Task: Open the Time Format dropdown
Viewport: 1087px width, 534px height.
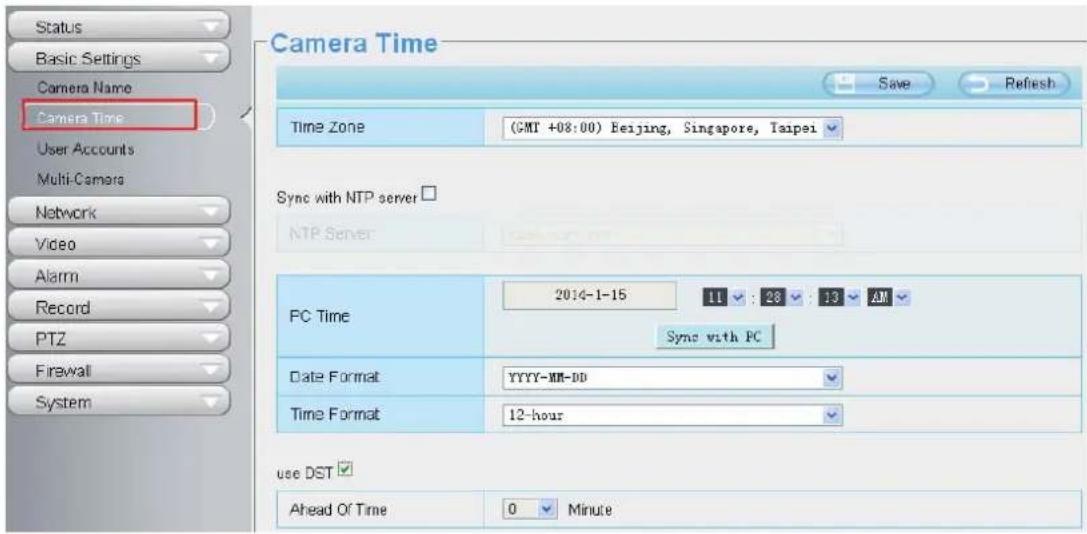Action: (x=670, y=415)
